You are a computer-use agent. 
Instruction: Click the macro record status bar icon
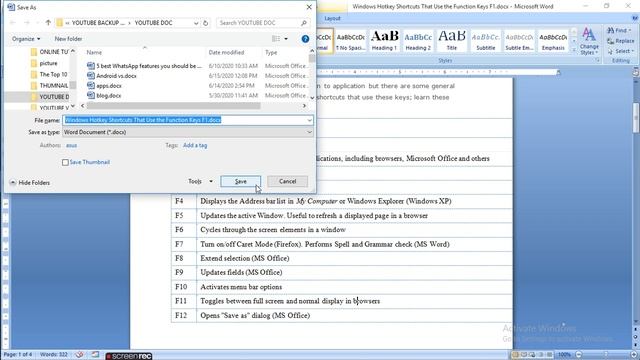pyautogui.click(x=95, y=355)
